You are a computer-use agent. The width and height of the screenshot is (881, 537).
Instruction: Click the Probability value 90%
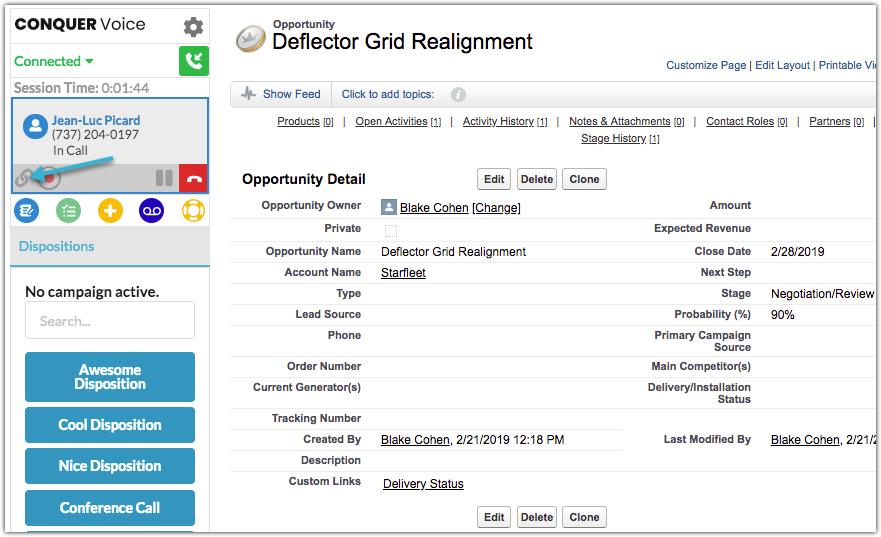click(x=782, y=315)
